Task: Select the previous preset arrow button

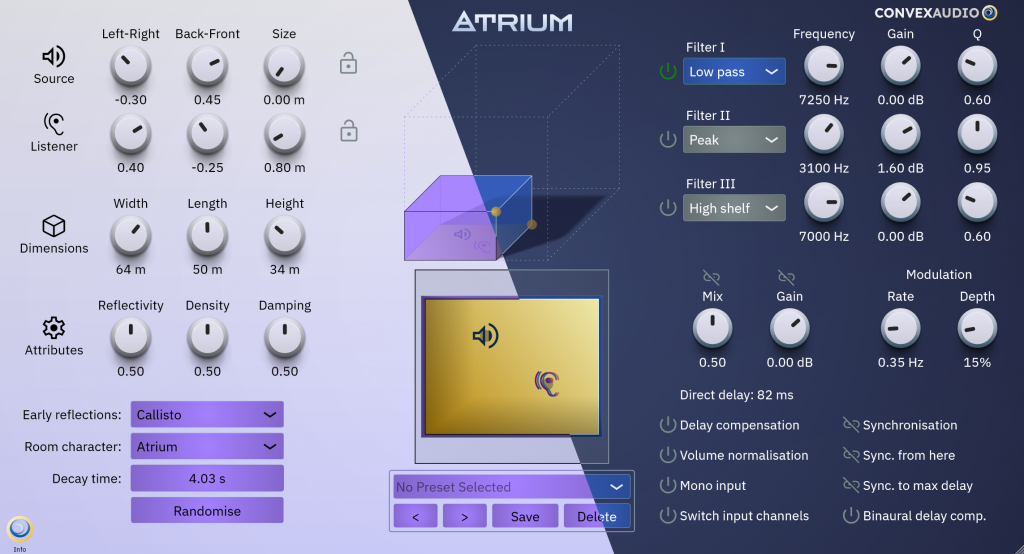Action: click(x=416, y=516)
